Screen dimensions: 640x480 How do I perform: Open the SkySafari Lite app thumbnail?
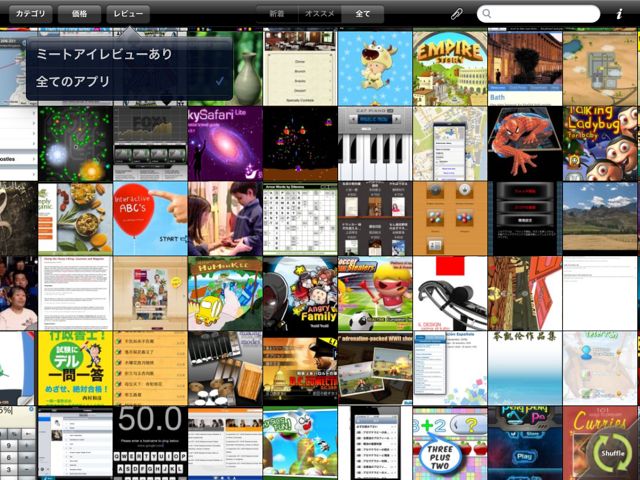point(225,144)
